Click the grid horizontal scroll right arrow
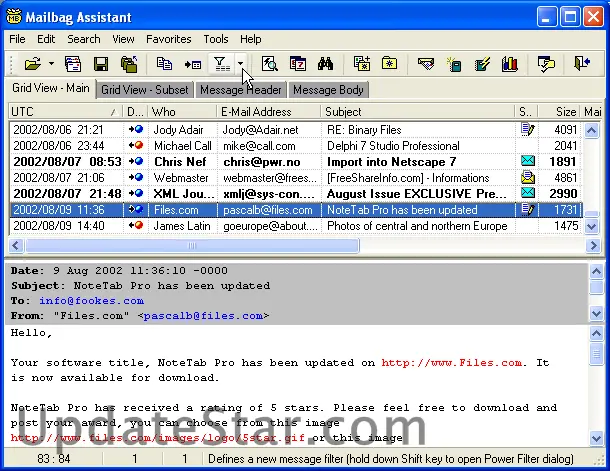This screenshot has height=471, width=610. [x=593, y=245]
